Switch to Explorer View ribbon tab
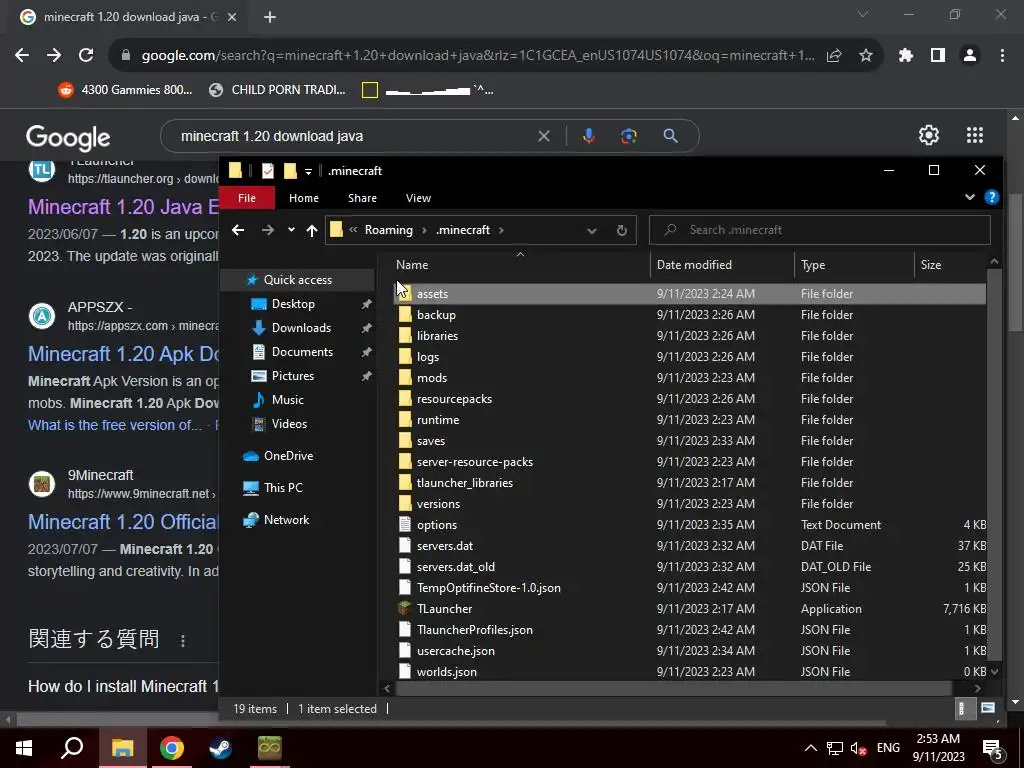Viewport: 1024px width, 768px height. pos(419,198)
